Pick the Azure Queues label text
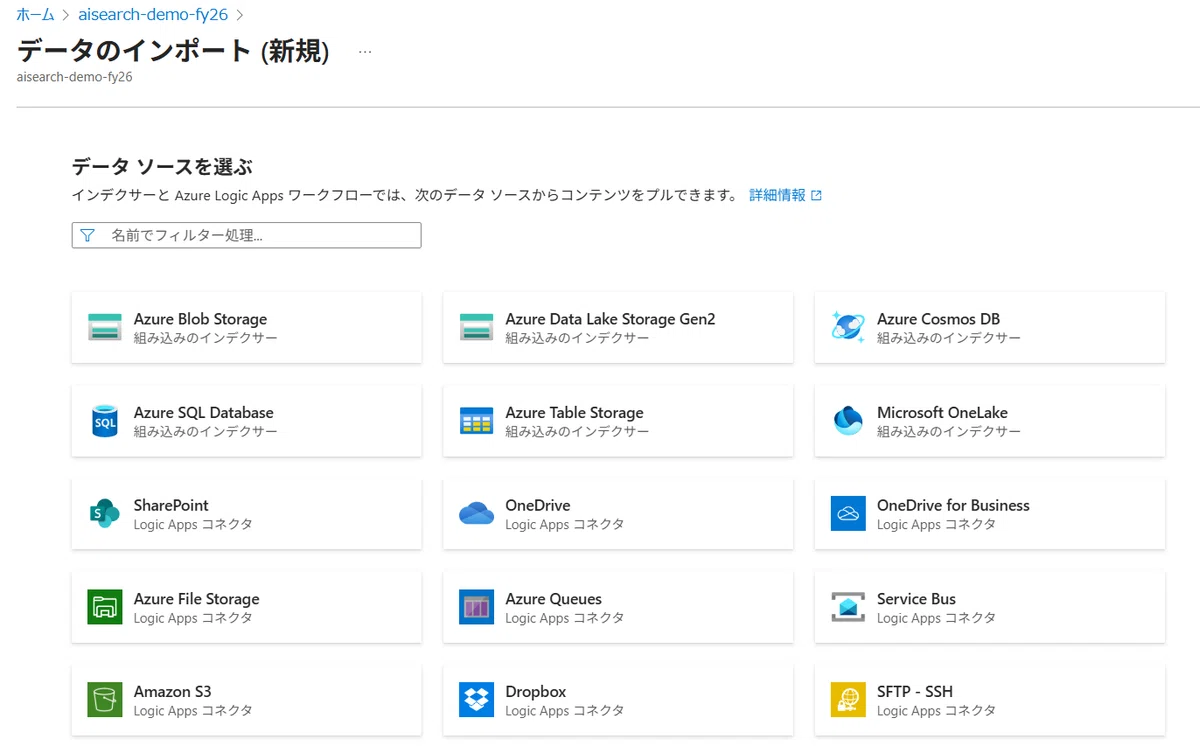Image resolution: width=1200 pixels, height=753 pixels. (x=553, y=599)
